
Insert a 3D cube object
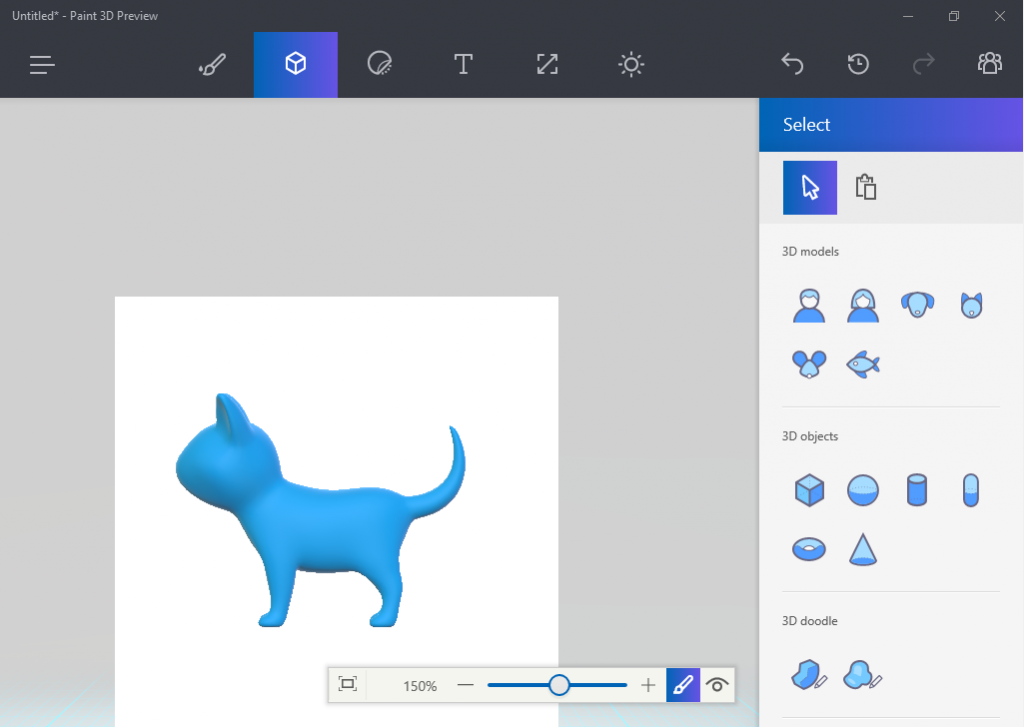pos(809,489)
